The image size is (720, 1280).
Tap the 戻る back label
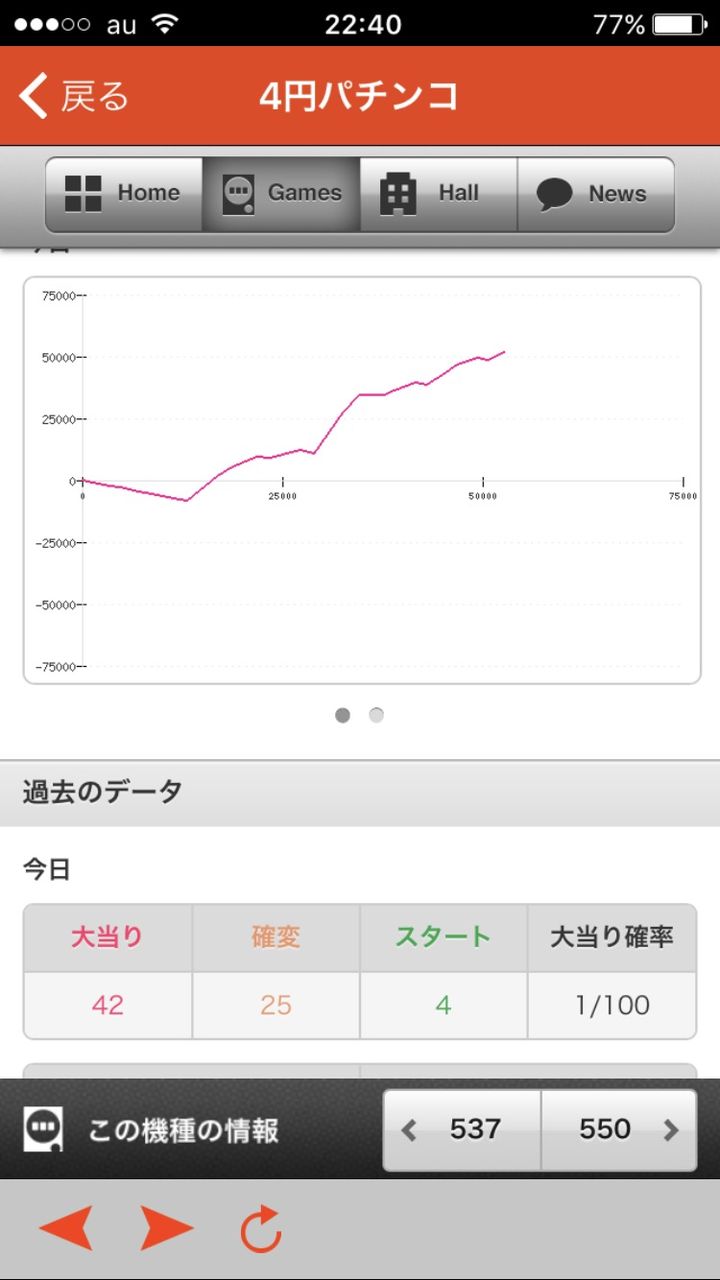click(x=95, y=96)
